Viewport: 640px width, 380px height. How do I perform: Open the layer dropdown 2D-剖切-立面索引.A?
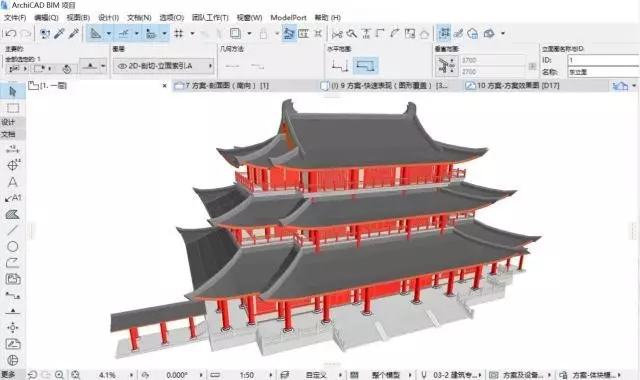[164, 66]
